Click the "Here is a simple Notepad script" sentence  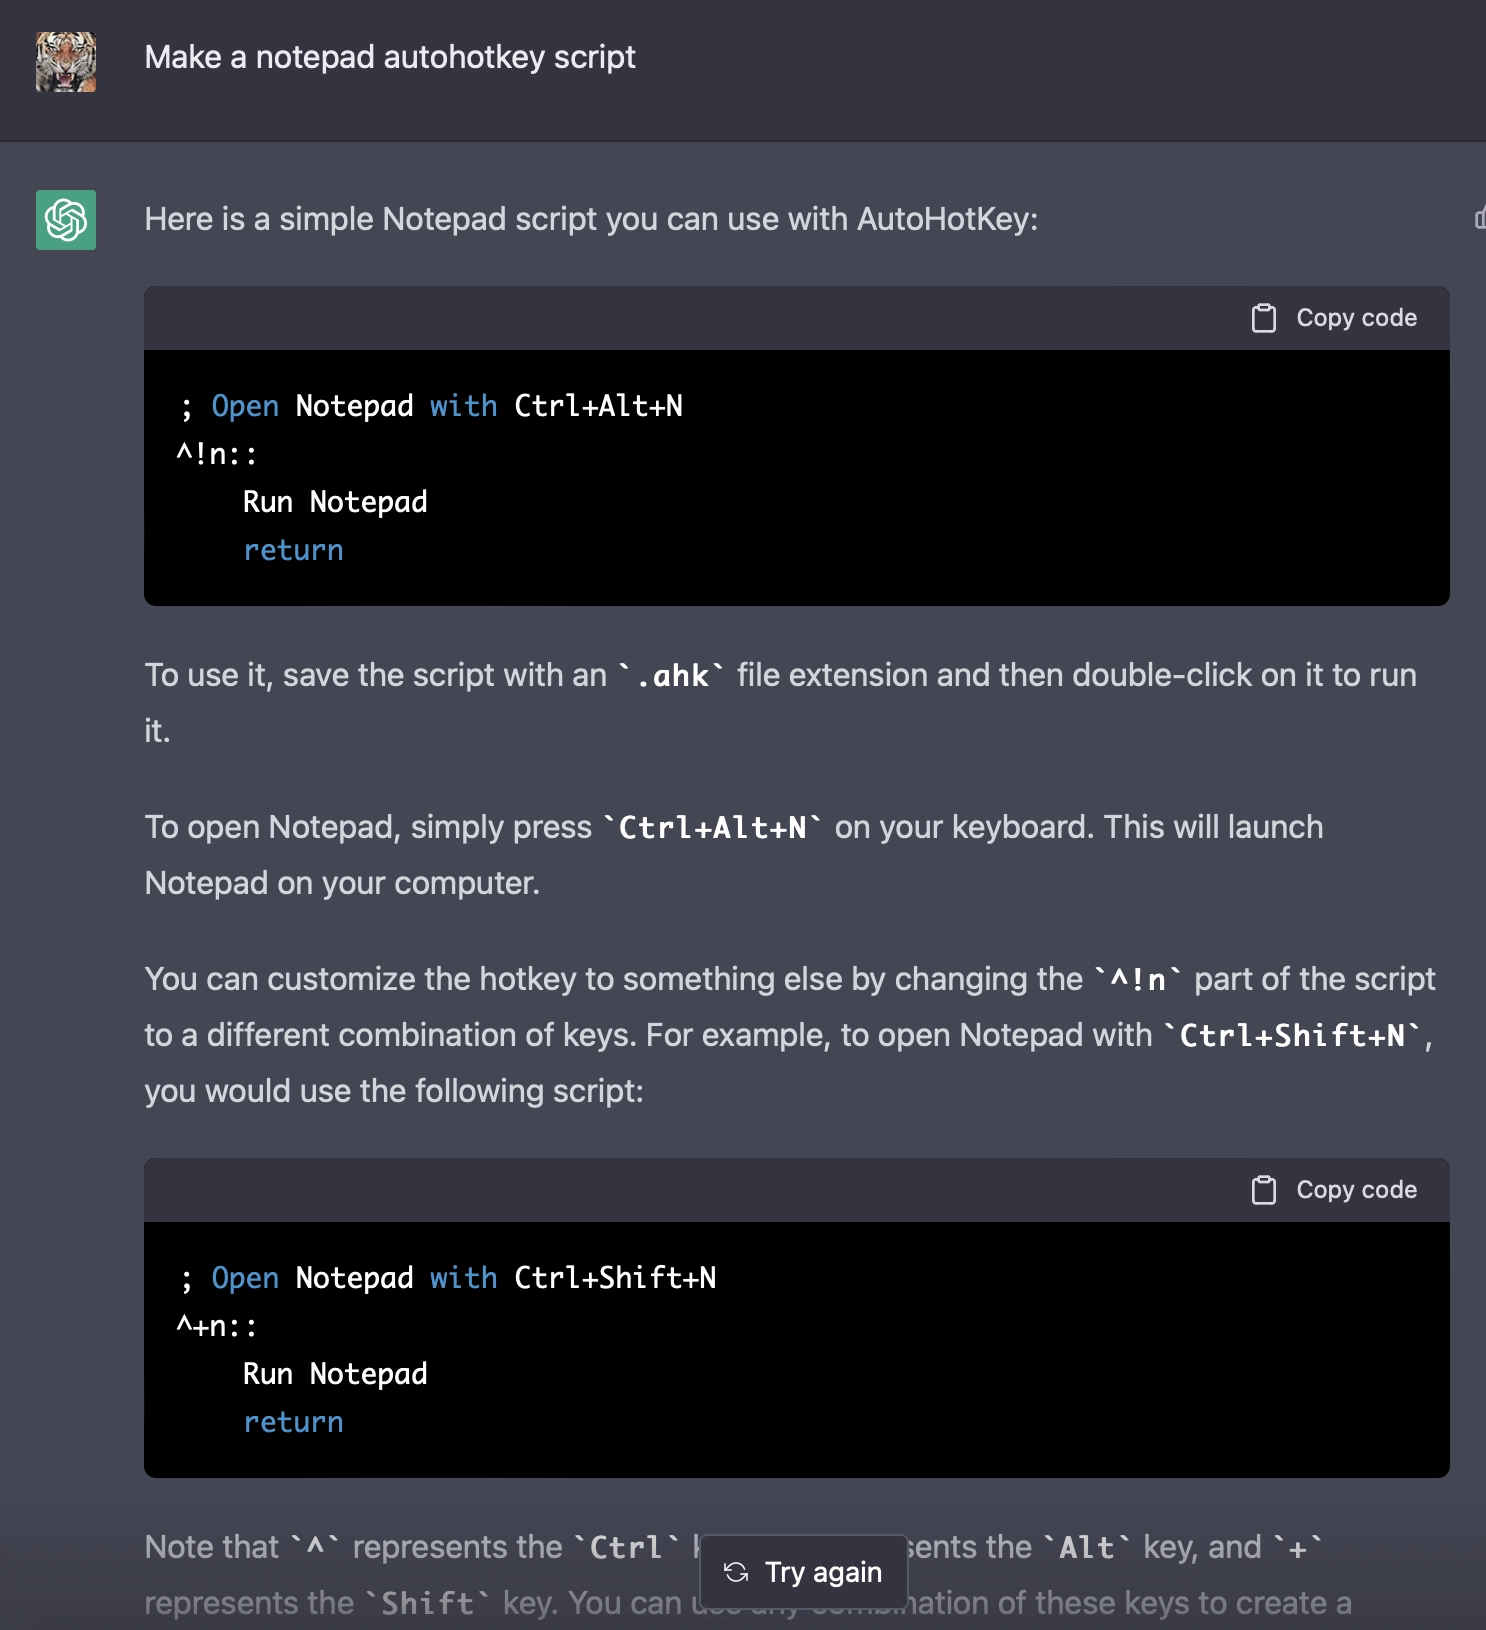(x=591, y=220)
